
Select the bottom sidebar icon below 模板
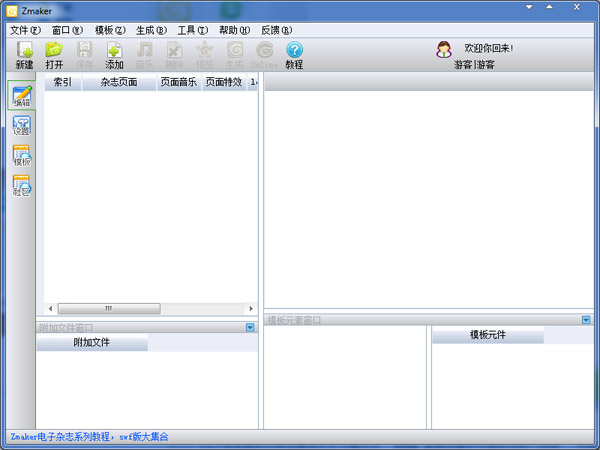21,186
